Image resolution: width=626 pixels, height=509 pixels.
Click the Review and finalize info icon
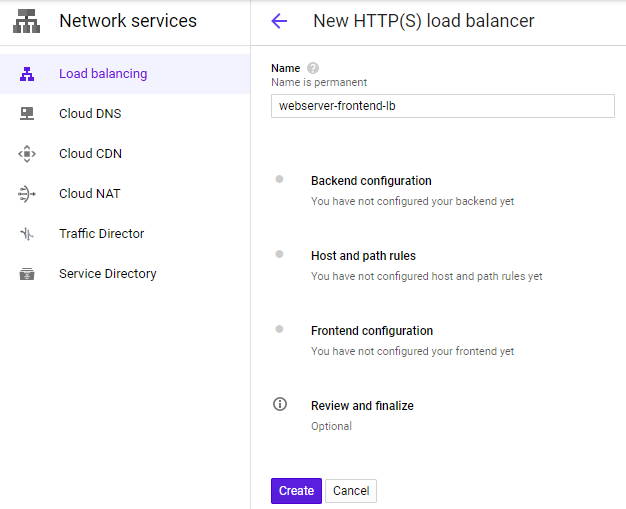click(280, 404)
